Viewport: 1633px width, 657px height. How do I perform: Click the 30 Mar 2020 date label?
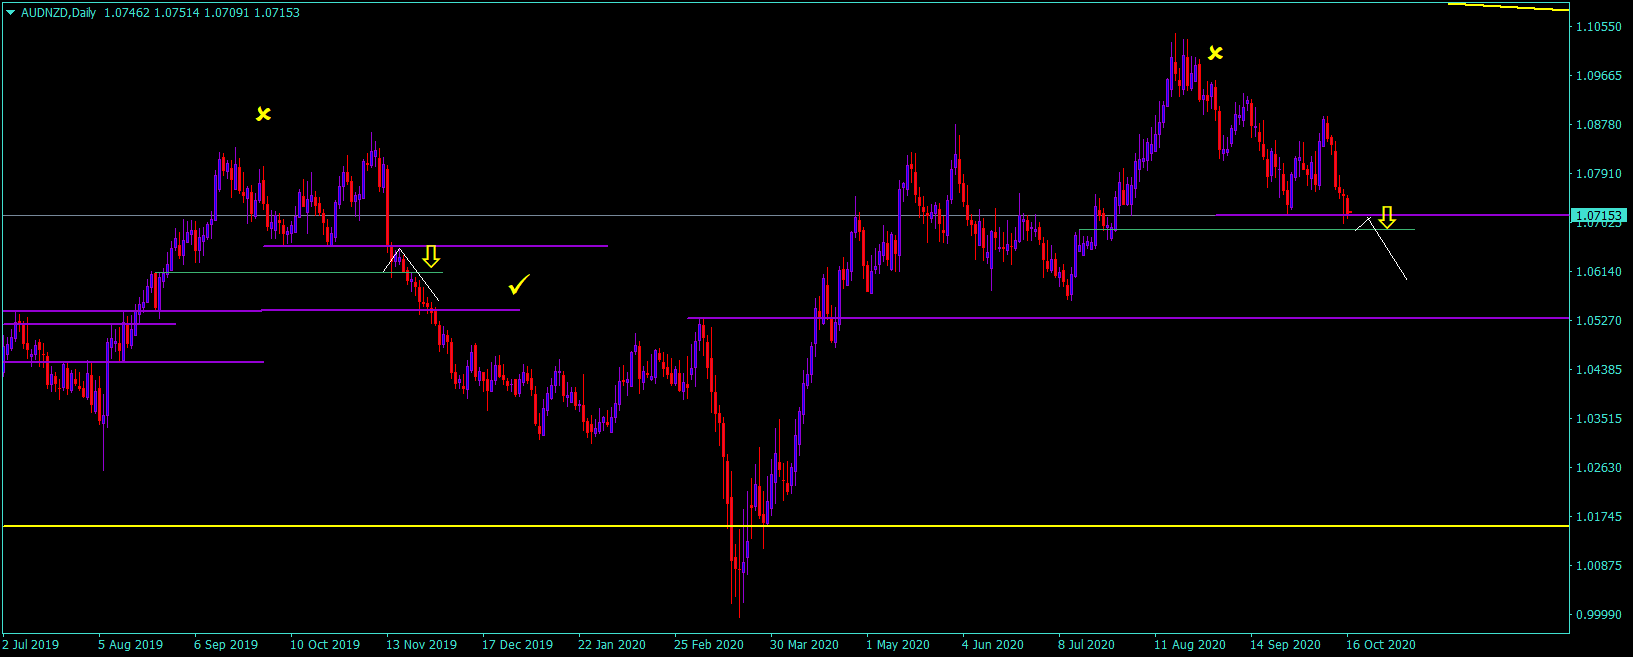point(804,645)
